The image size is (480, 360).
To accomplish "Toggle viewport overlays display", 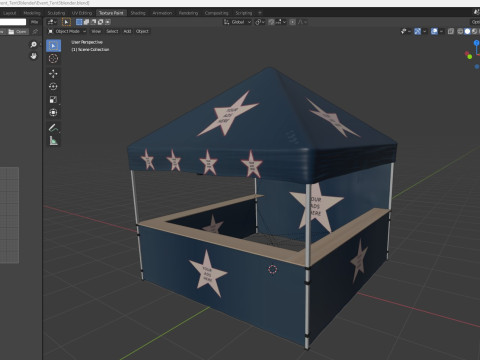I will click(x=434, y=31).
